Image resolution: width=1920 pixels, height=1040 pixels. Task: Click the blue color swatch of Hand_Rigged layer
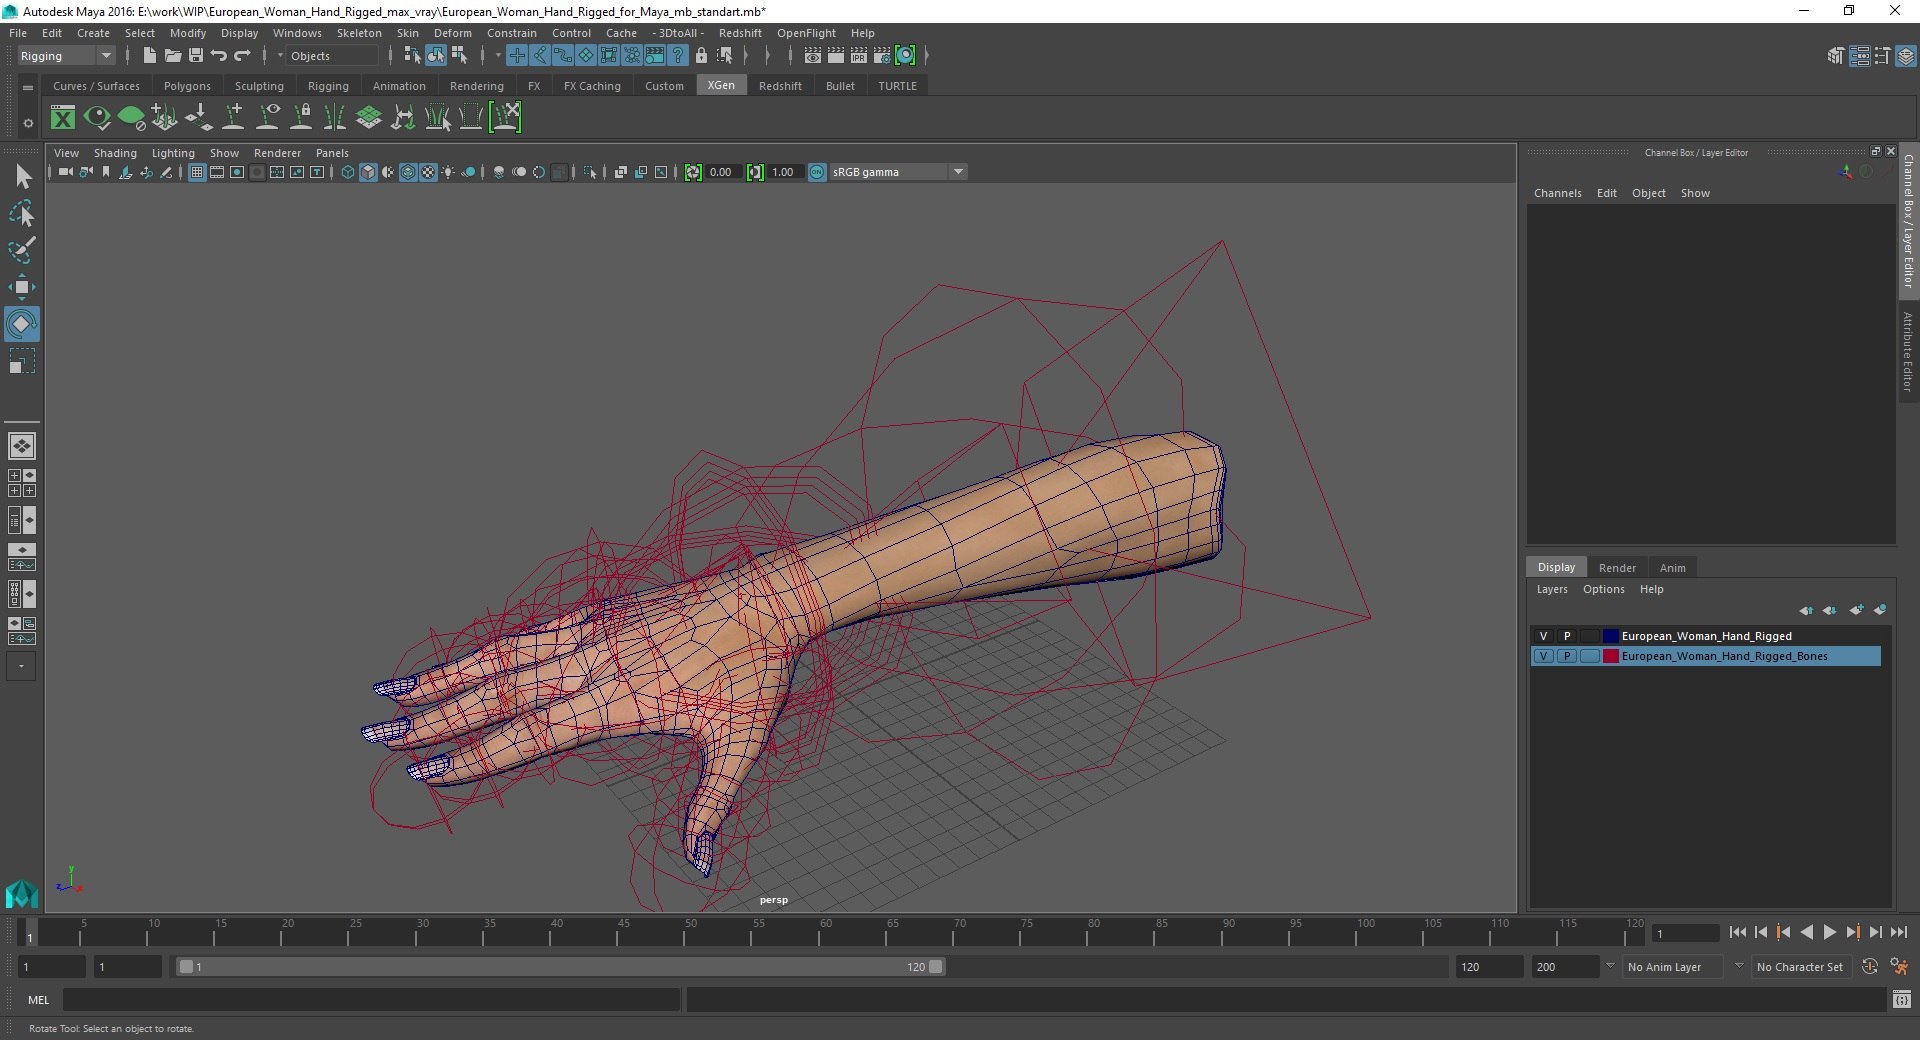(1610, 636)
